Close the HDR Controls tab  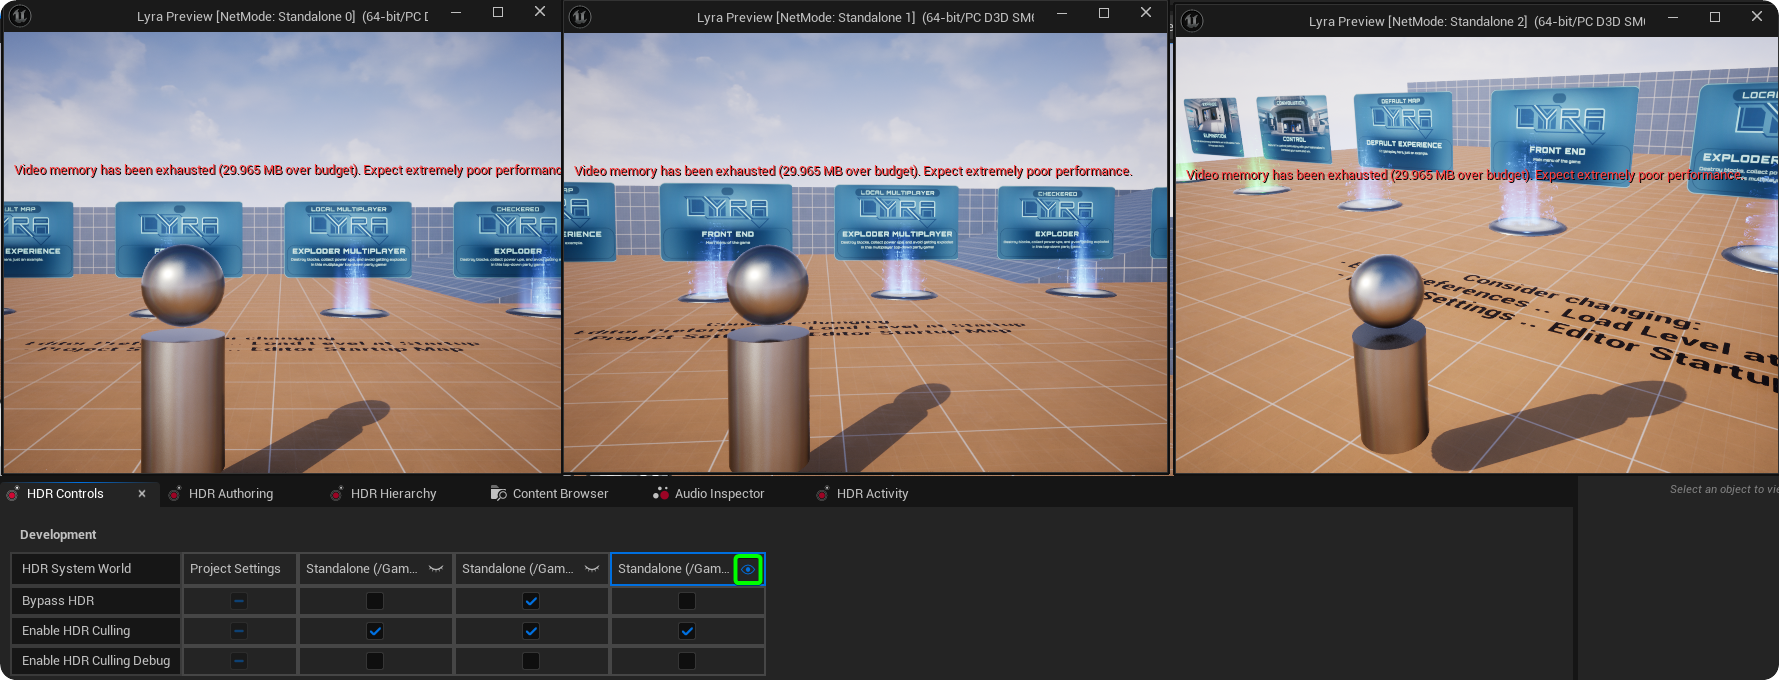pyautogui.click(x=142, y=494)
